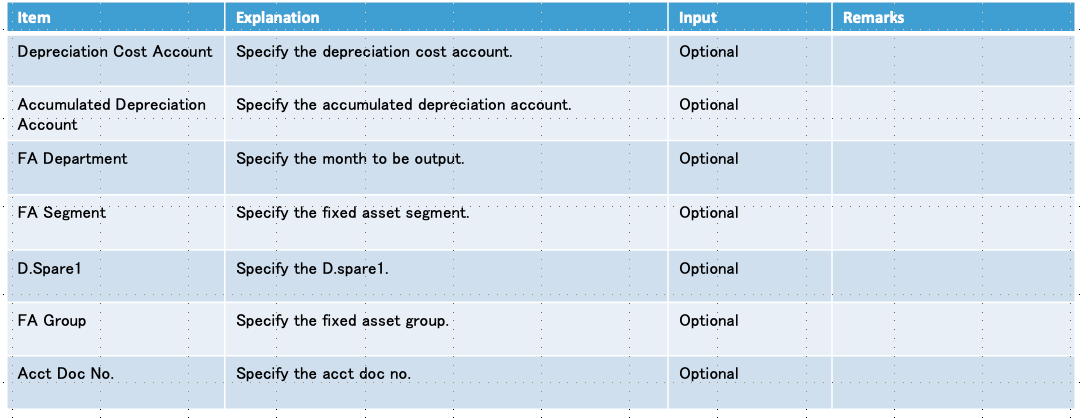This screenshot has width=1088, height=418.
Task: Select the FA Group item cell
Action: click(x=117, y=328)
